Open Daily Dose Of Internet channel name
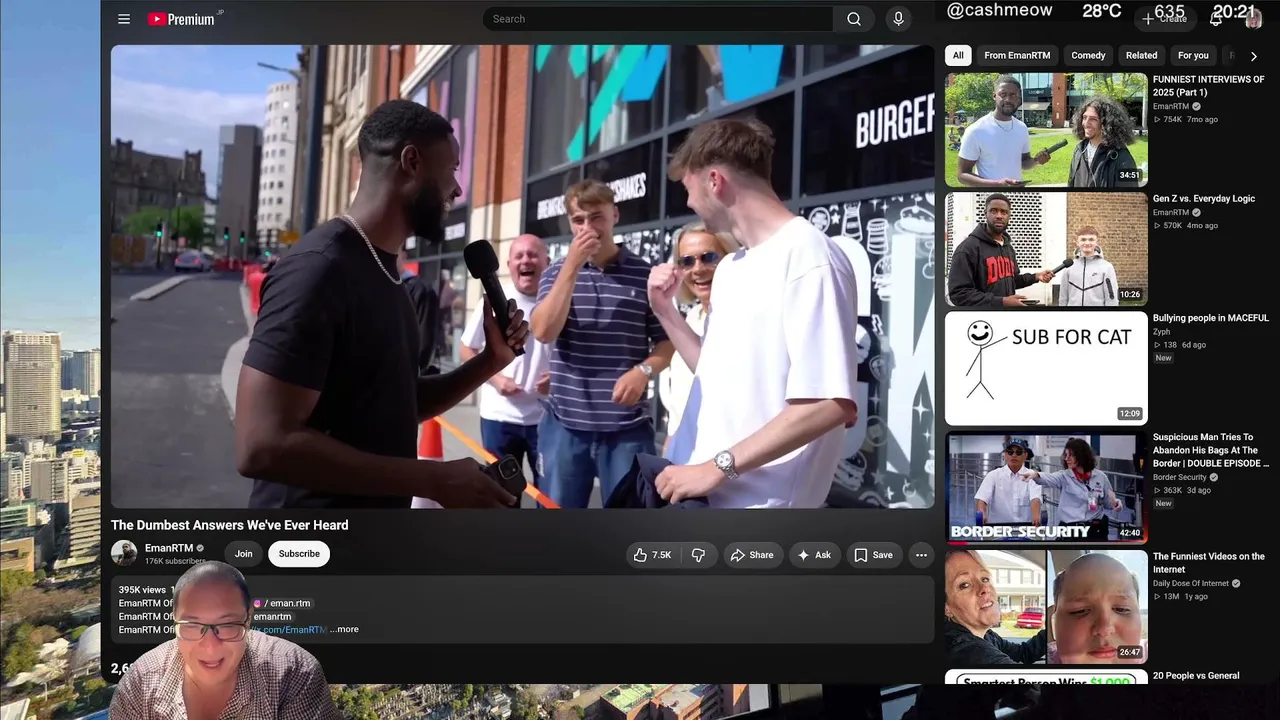Viewport: 1280px width, 720px height. pos(1192,583)
